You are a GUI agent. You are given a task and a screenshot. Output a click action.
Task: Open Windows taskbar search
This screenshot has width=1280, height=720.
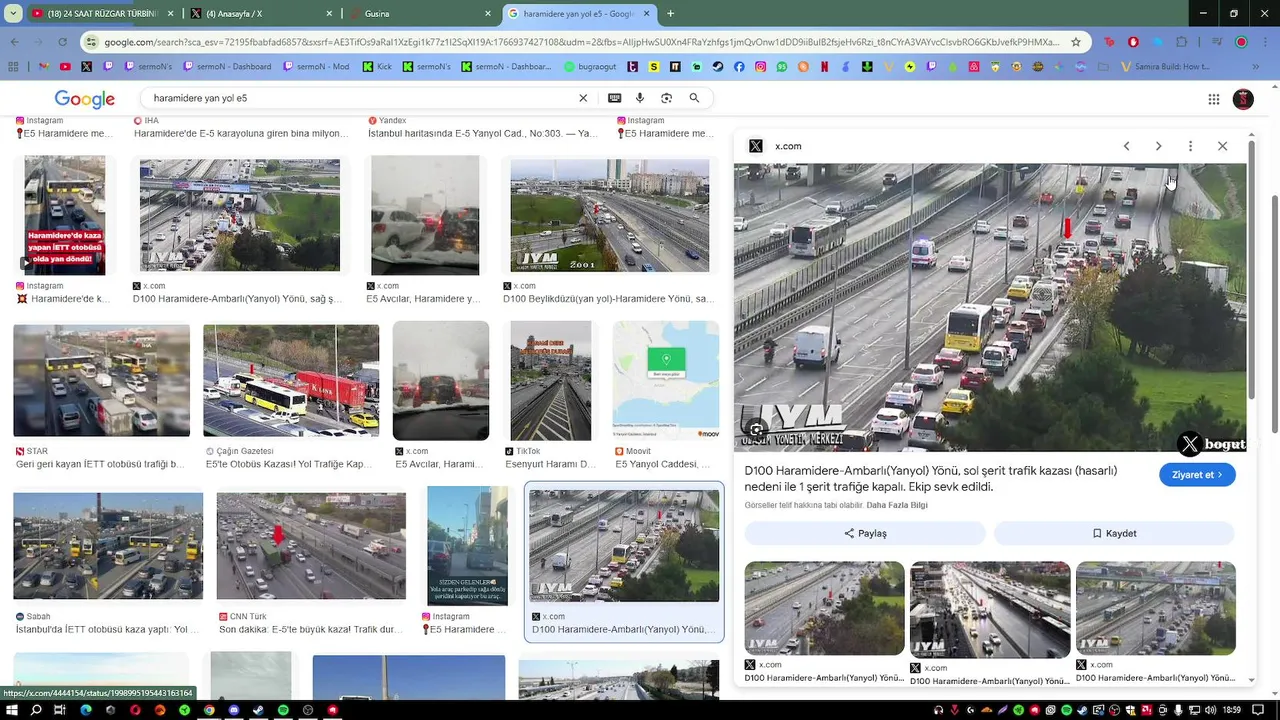pos(35,710)
